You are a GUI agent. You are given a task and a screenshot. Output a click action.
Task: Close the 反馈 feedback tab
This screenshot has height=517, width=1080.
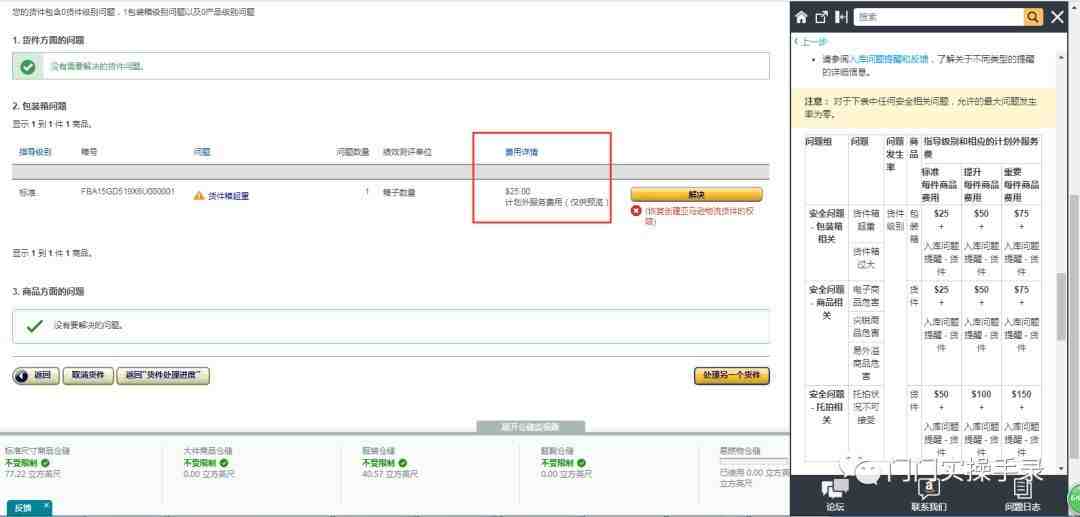tap(47, 505)
